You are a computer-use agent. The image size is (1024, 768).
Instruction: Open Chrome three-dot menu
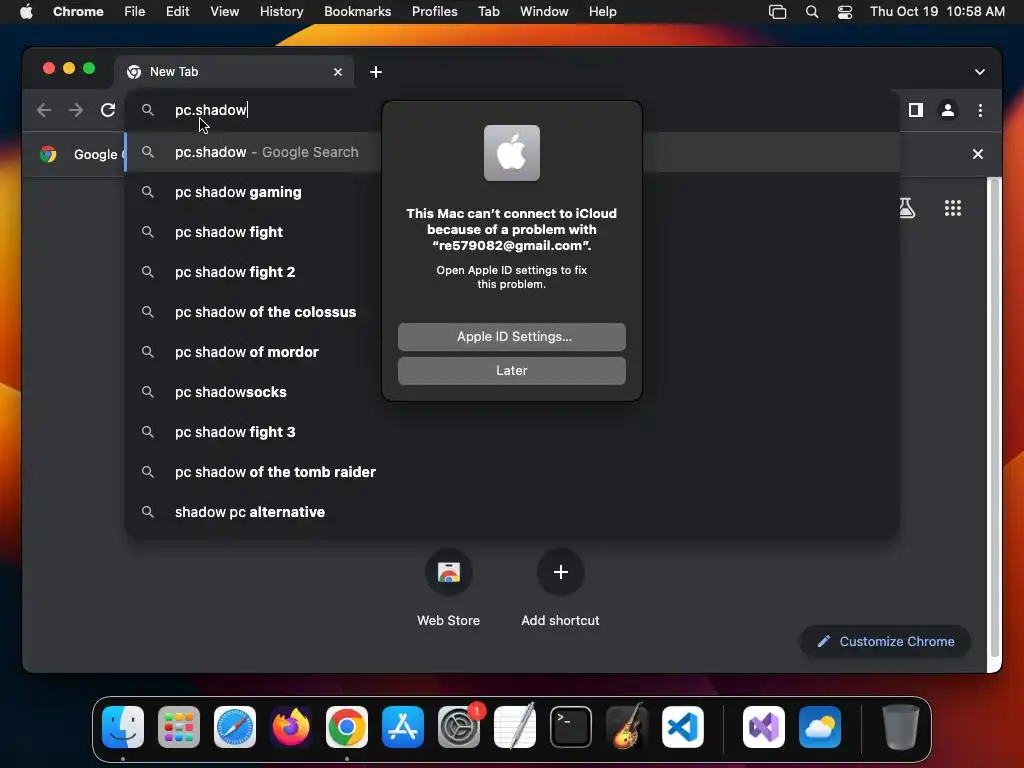pyautogui.click(x=980, y=110)
